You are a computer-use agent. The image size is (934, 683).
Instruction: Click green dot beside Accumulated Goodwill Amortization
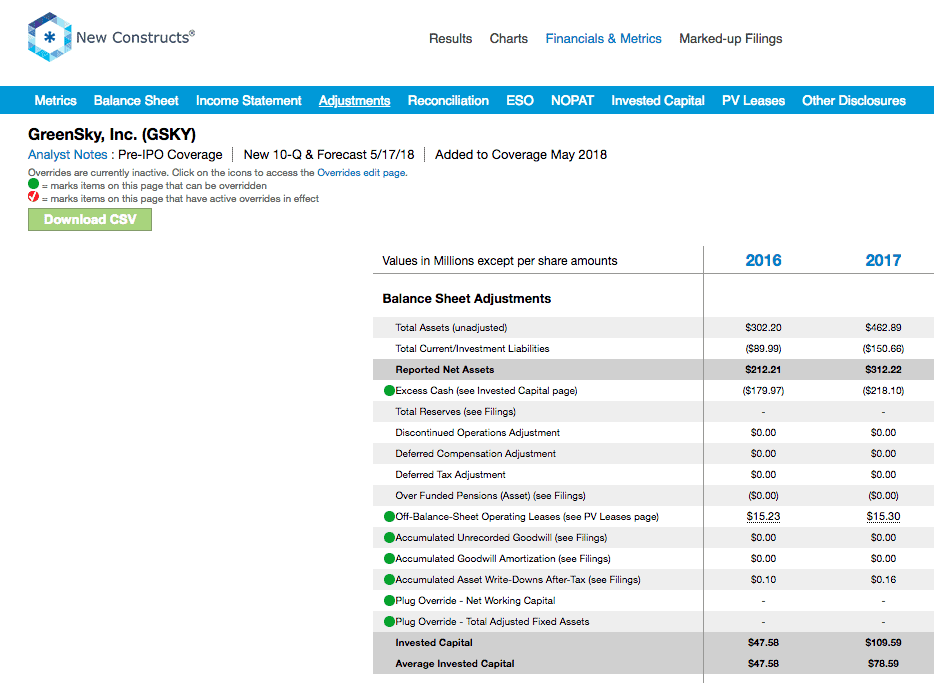[390, 559]
